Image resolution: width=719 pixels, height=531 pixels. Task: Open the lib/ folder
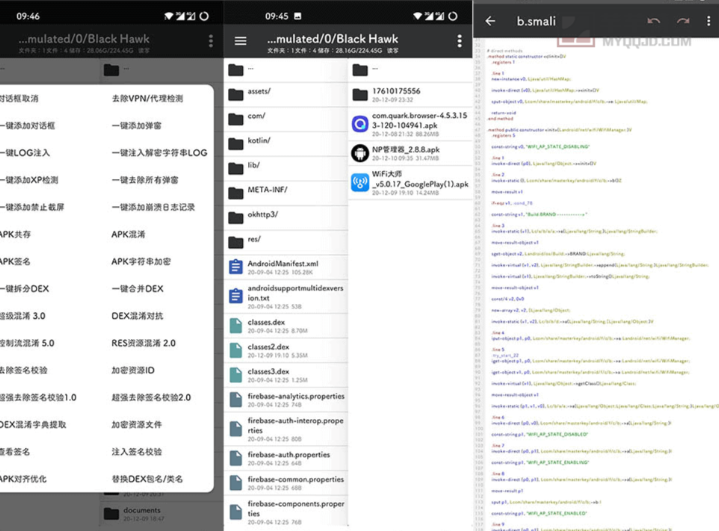pos(285,168)
